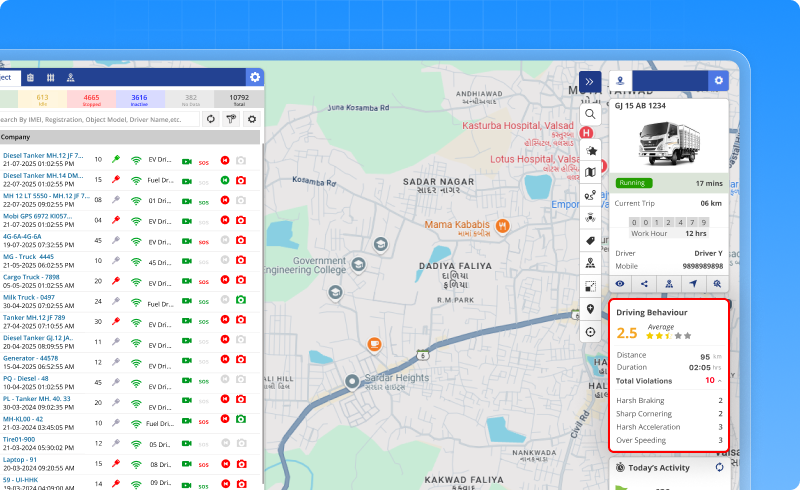Click the share icon on vehicle card
This screenshot has width=800, height=490.
[645, 284]
